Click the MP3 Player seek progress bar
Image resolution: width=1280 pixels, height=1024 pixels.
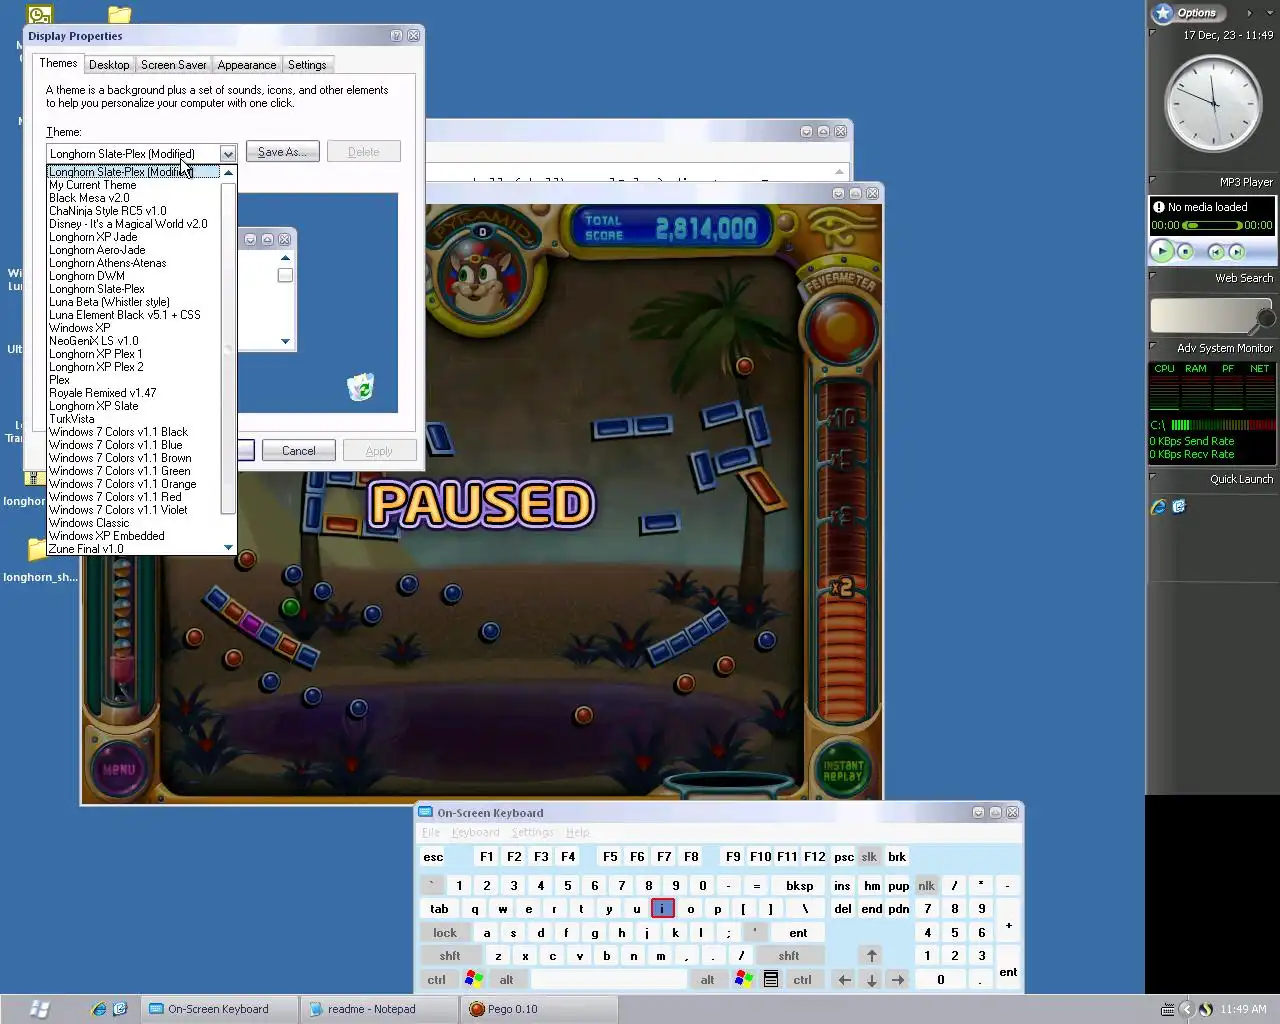[1212, 226]
